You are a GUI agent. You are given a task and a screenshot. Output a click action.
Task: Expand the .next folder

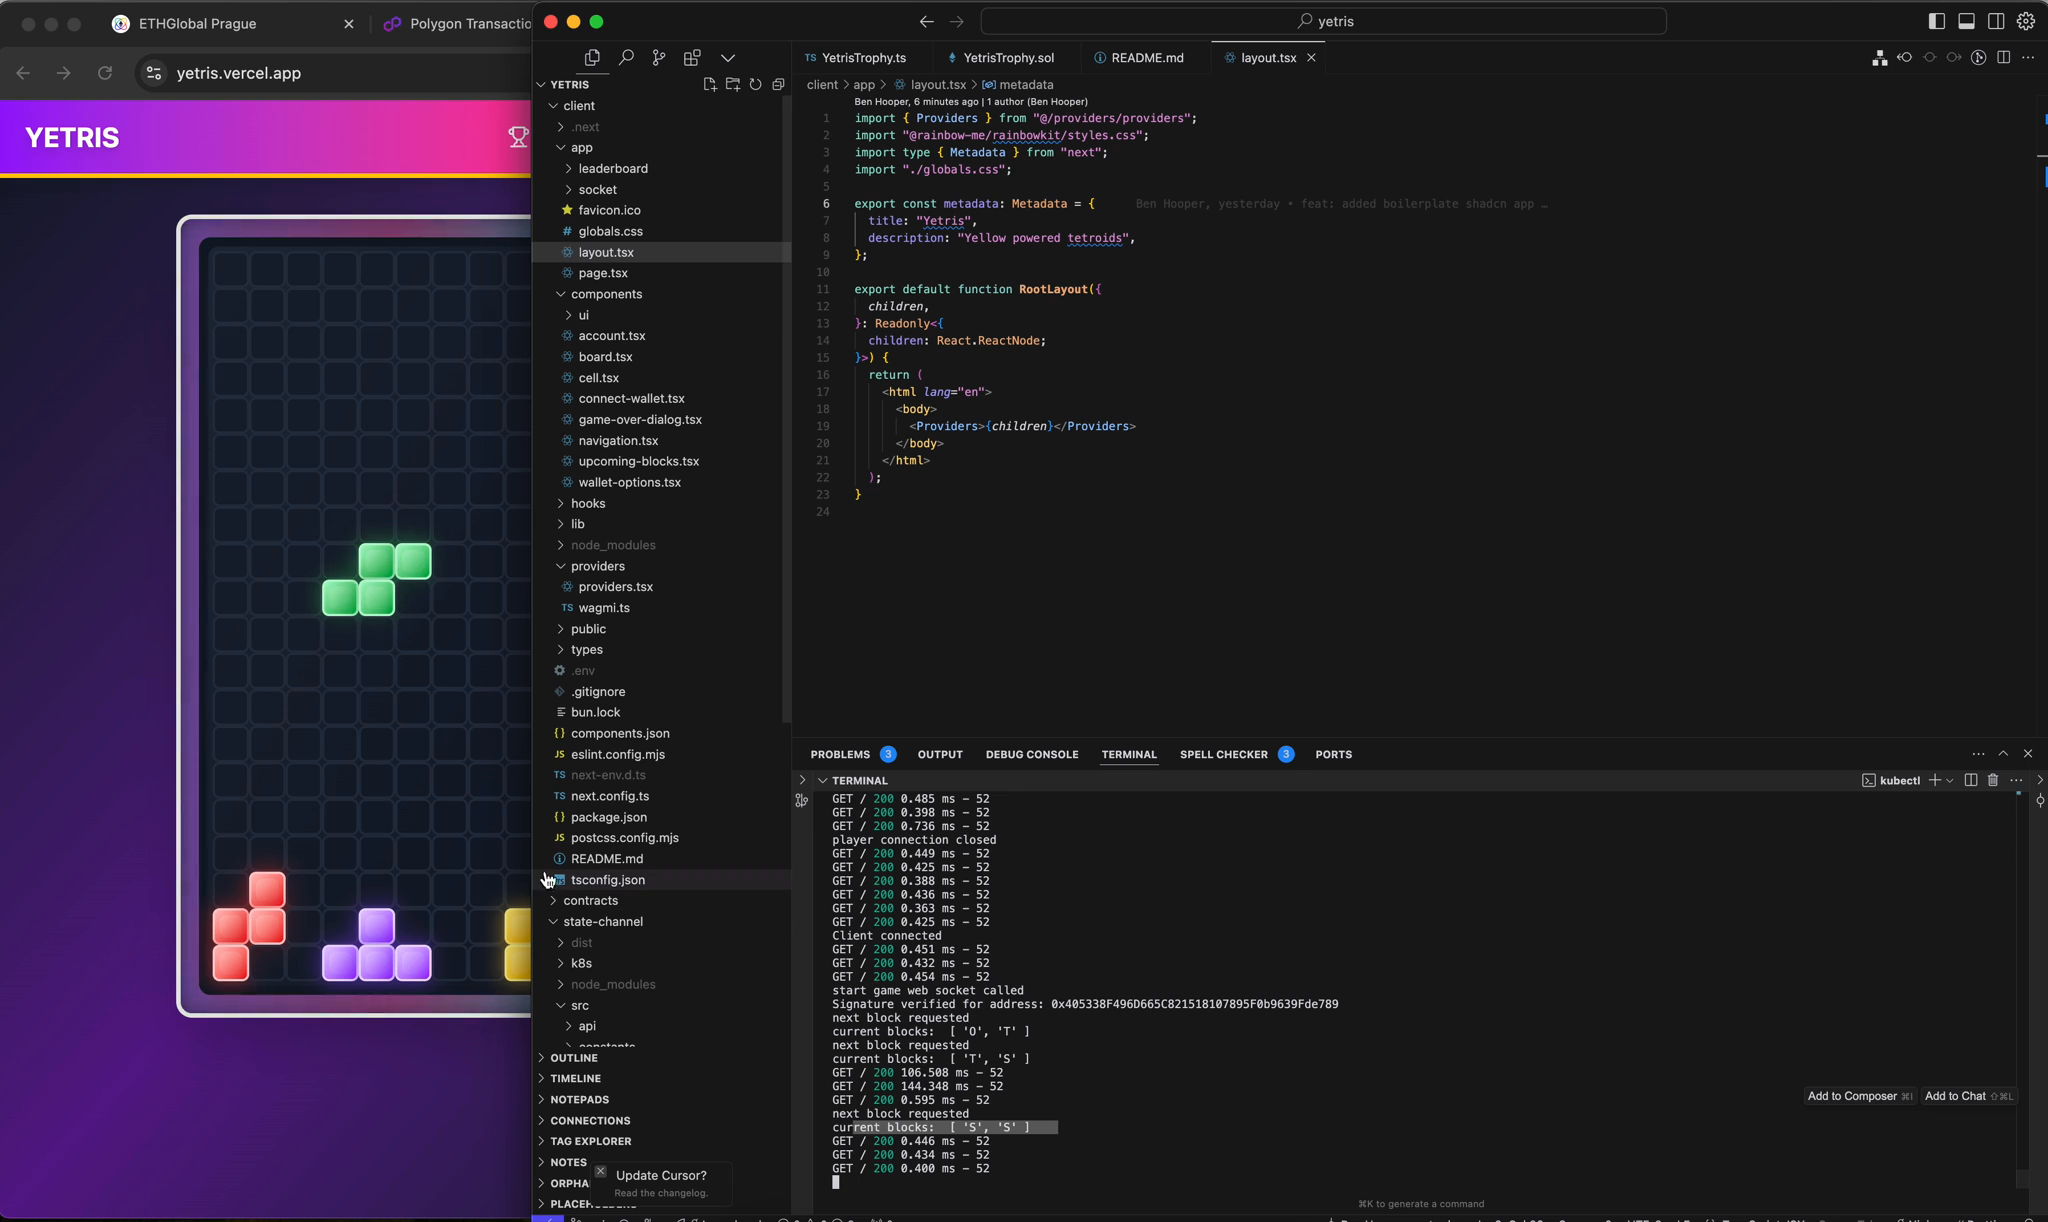click(579, 127)
